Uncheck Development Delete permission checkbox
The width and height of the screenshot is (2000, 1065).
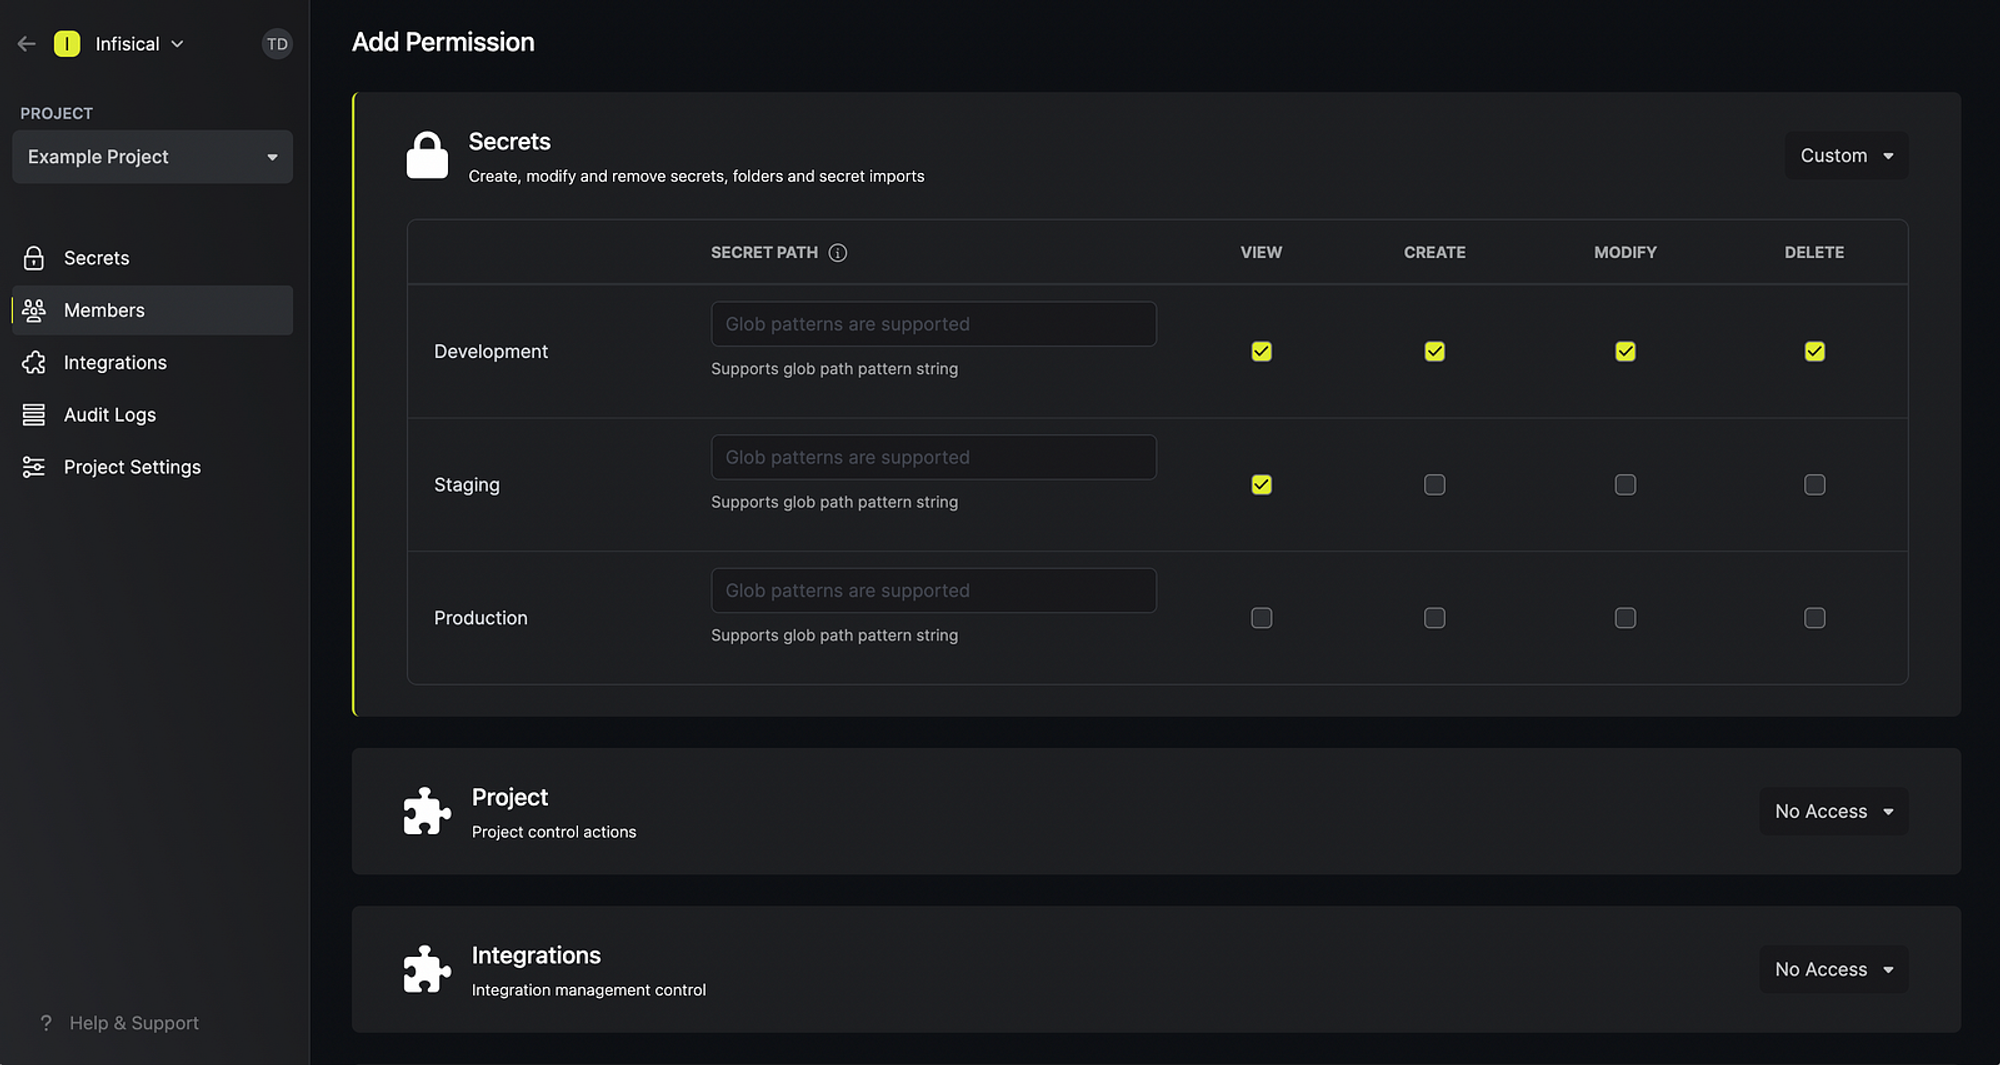(1814, 351)
